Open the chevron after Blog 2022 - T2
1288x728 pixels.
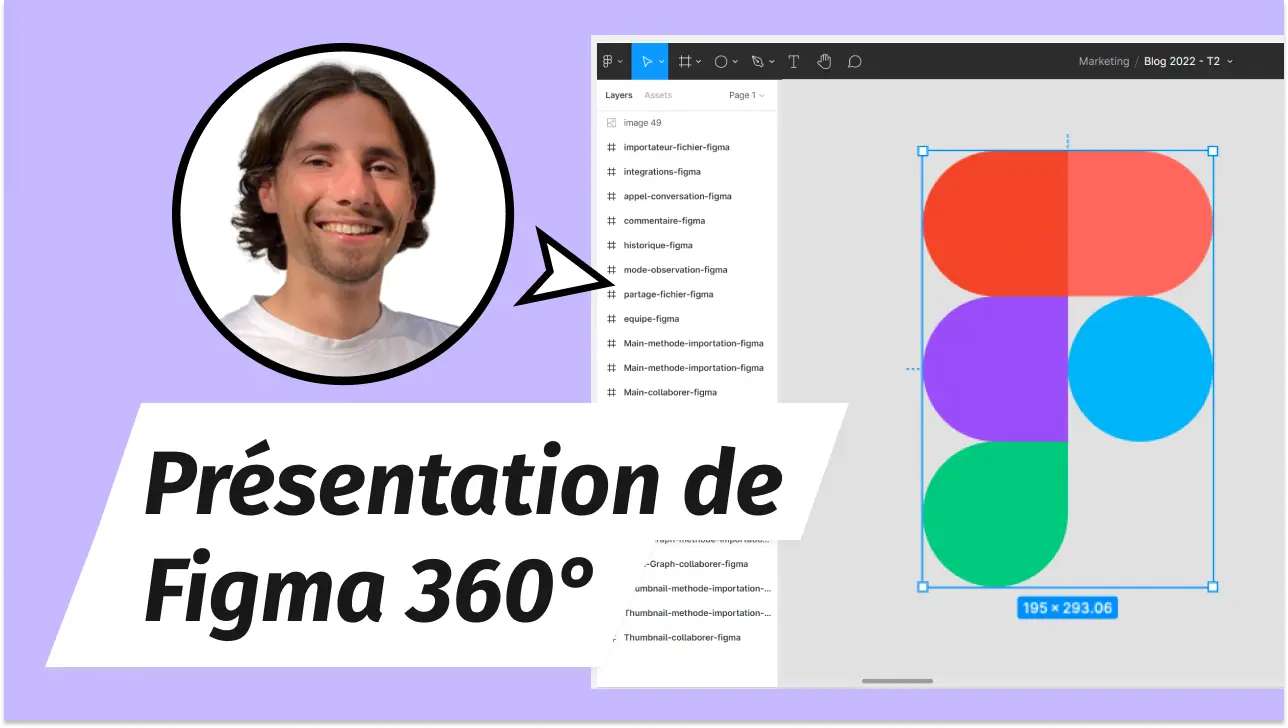(1230, 62)
